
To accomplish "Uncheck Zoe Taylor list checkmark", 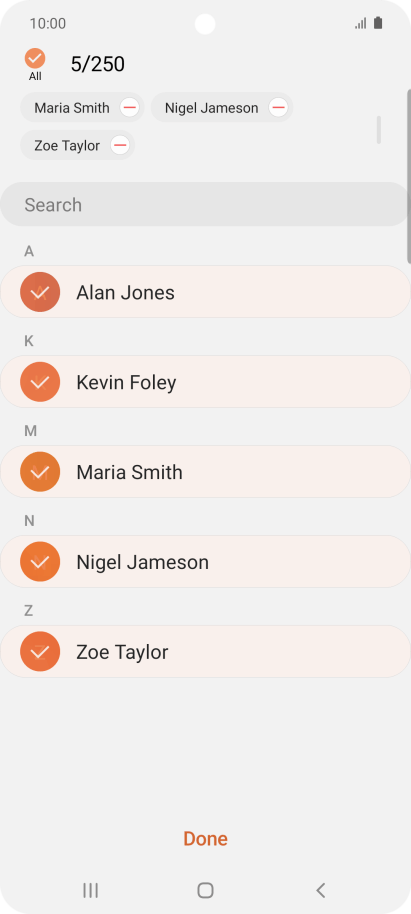I will [40, 652].
